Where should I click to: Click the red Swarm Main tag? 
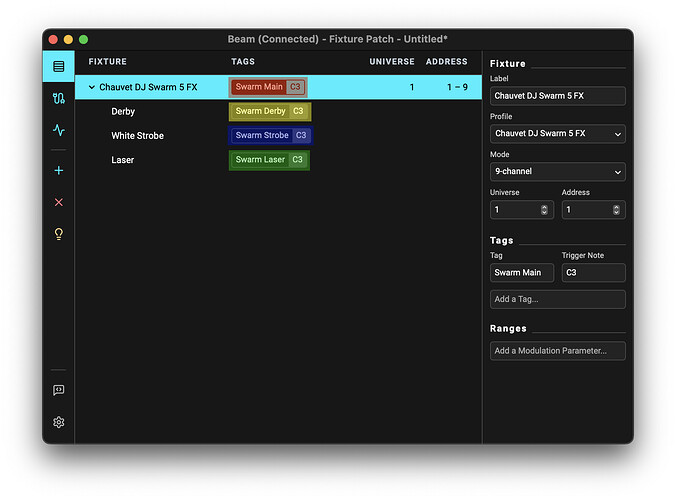(259, 87)
